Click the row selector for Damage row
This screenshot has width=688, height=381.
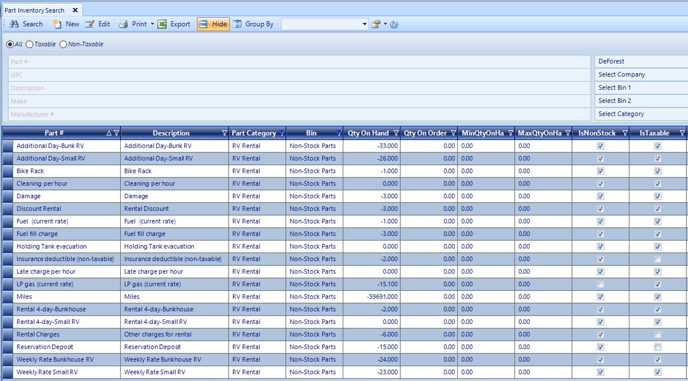click(x=7, y=196)
